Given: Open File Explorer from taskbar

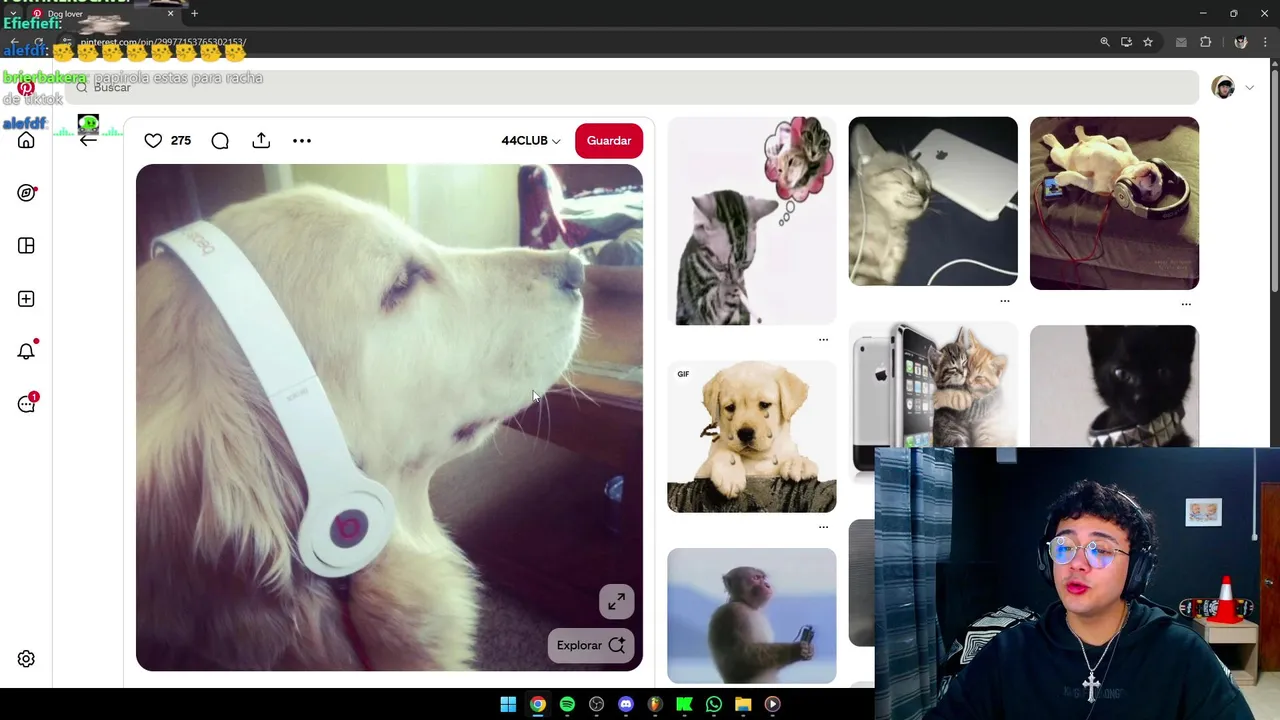Looking at the screenshot, I should point(743,704).
